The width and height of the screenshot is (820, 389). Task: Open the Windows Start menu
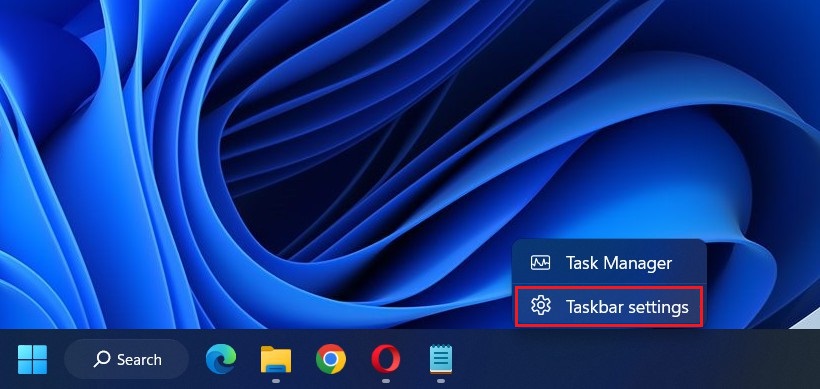click(x=32, y=360)
